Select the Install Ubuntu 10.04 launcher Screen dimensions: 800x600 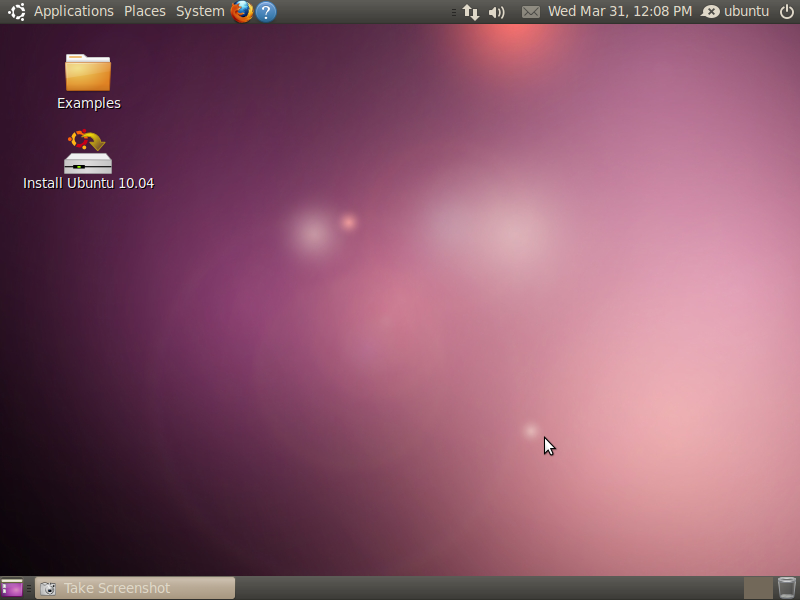pos(88,153)
